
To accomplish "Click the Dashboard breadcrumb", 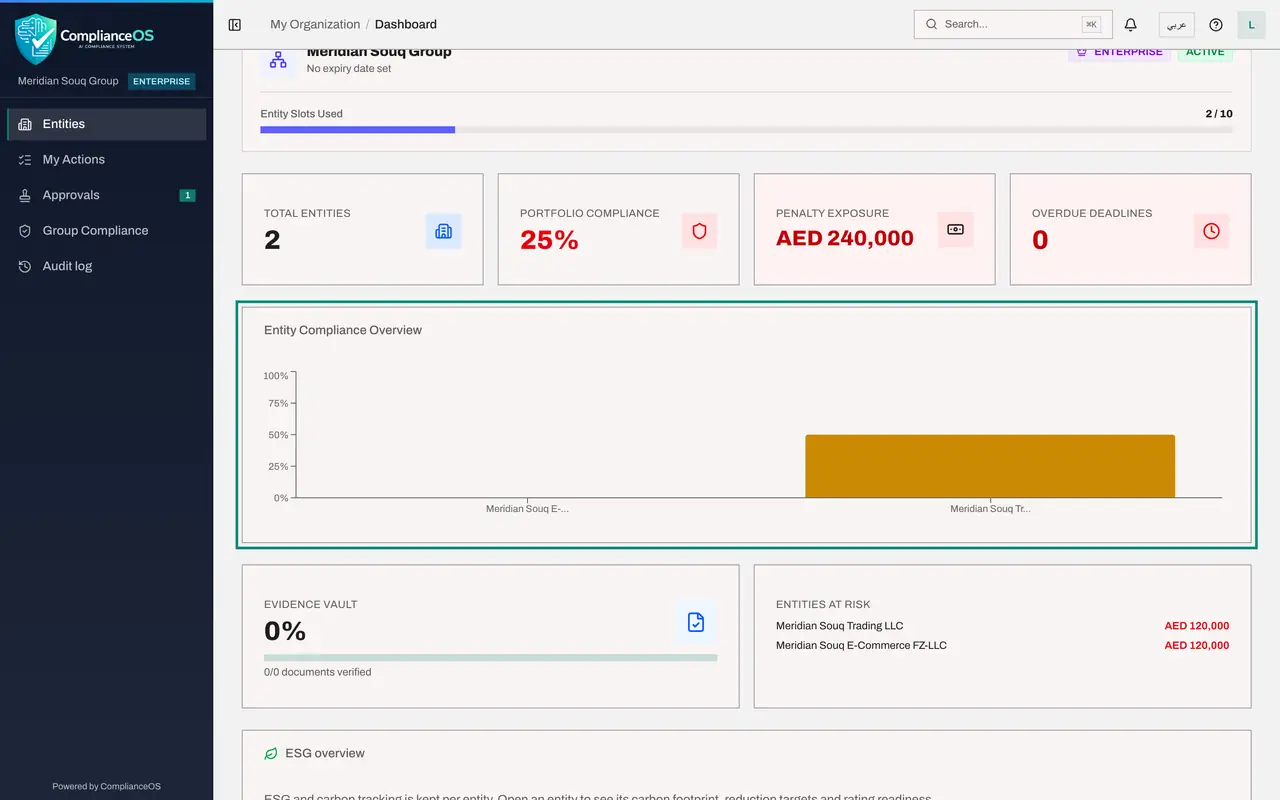I will coord(406,24).
